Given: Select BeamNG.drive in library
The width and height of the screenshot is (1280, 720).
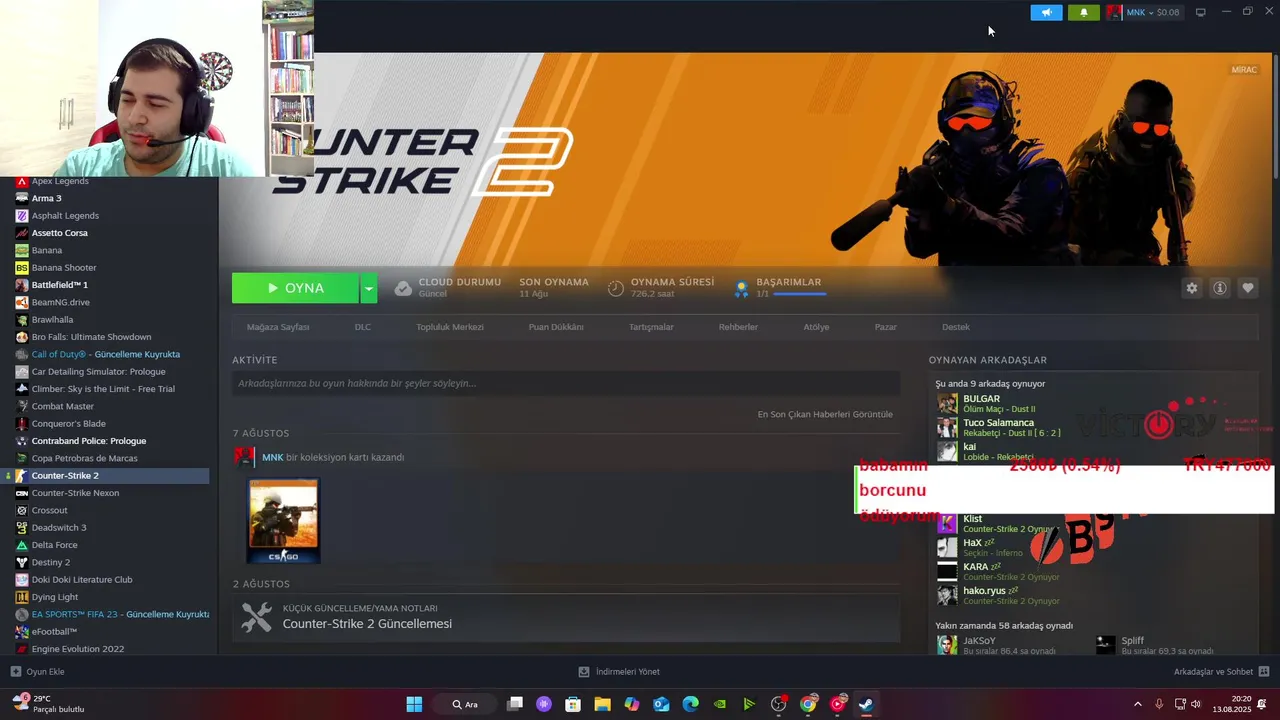Looking at the screenshot, I should (60, 302).
